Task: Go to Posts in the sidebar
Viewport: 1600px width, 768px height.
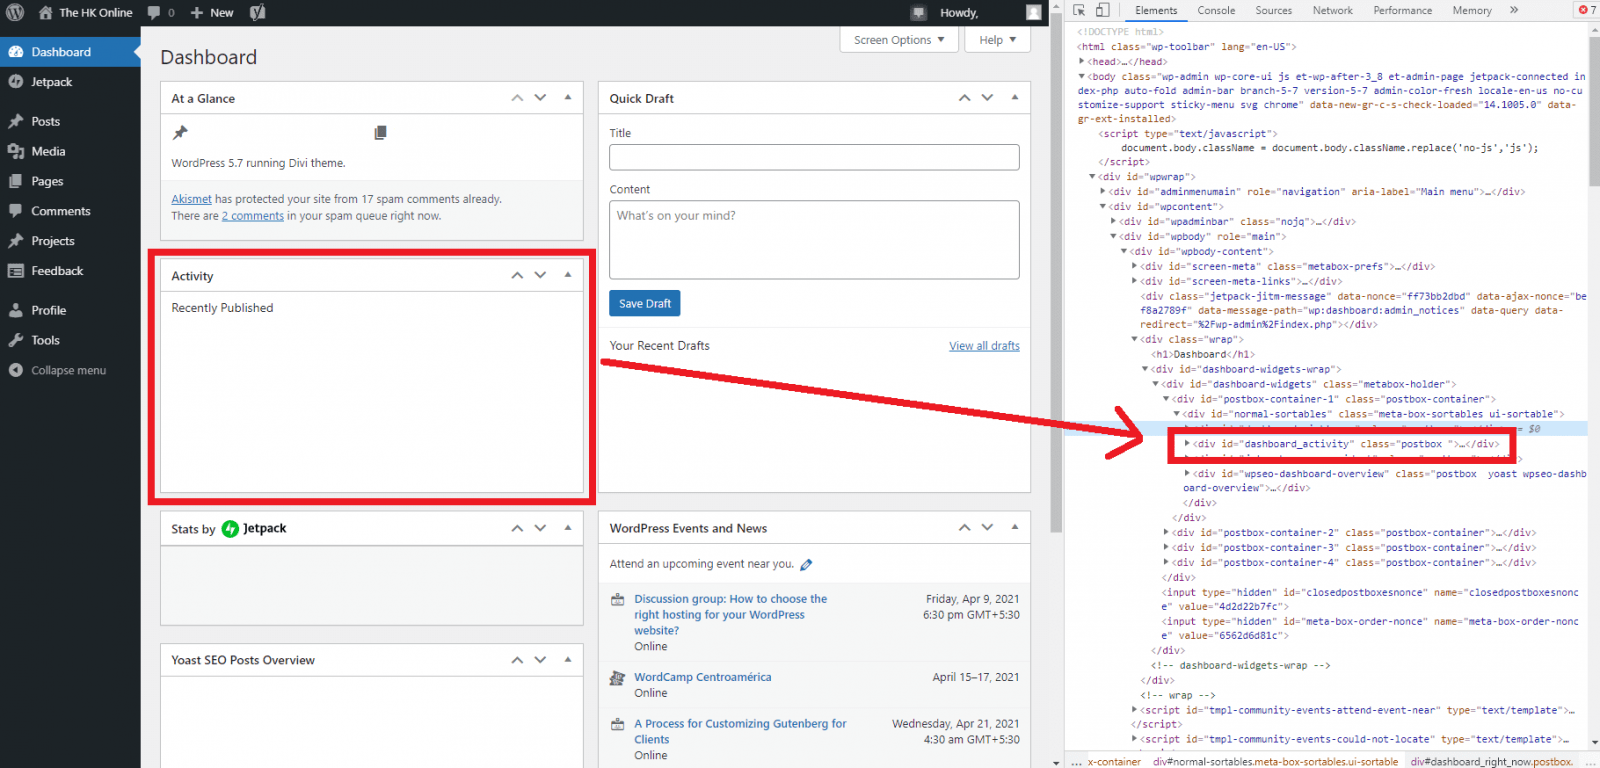Action: 70,121
